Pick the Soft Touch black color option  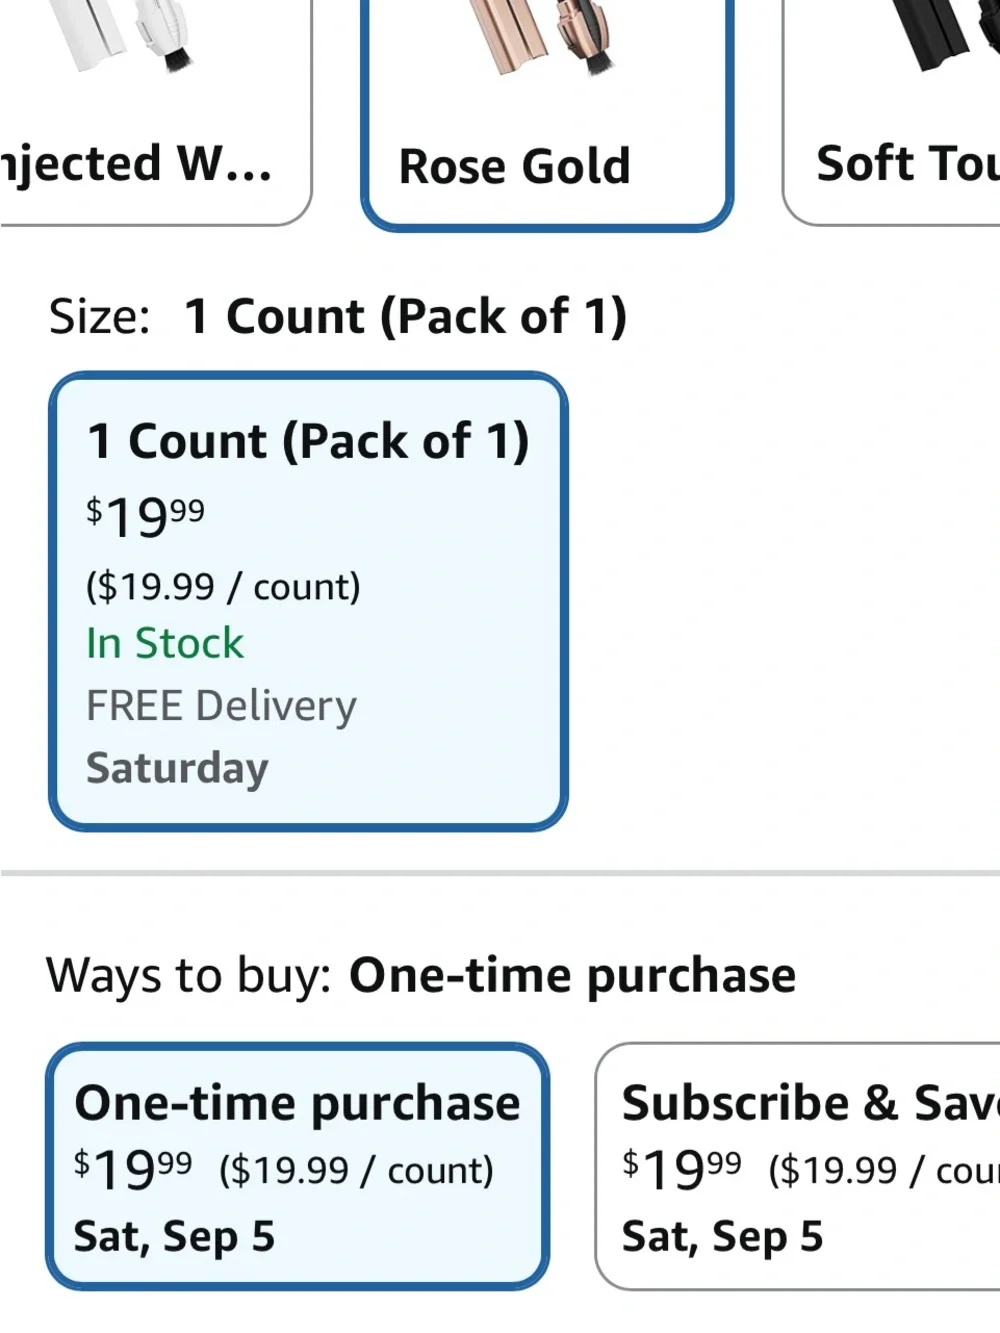tap(891, 112)
